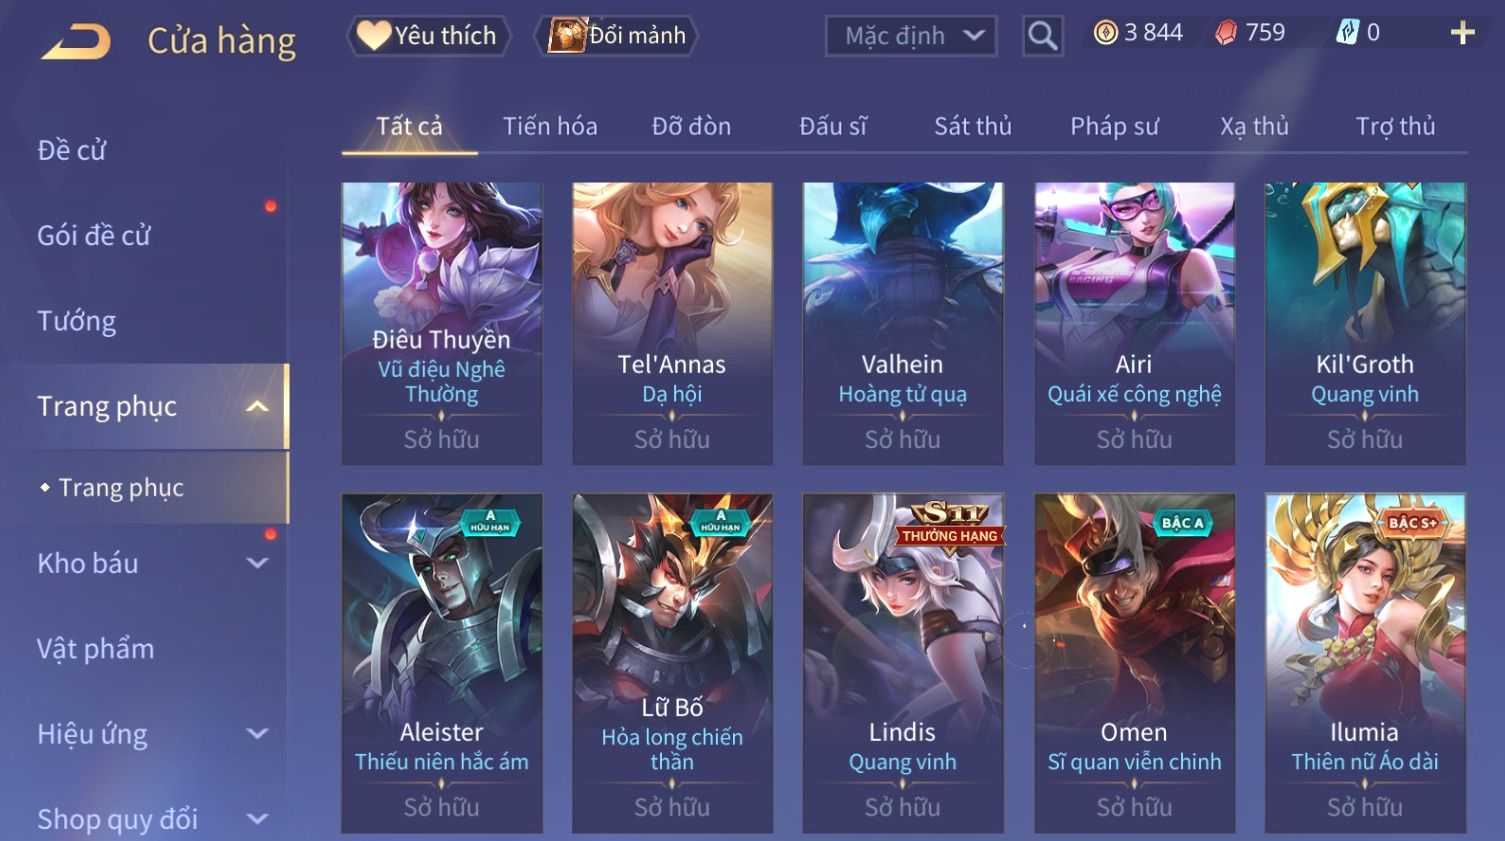Viewport: 1505px width, 841px height.
Task: Expand the Hiệu ứng sidebar section
Action: coord(257,733)
